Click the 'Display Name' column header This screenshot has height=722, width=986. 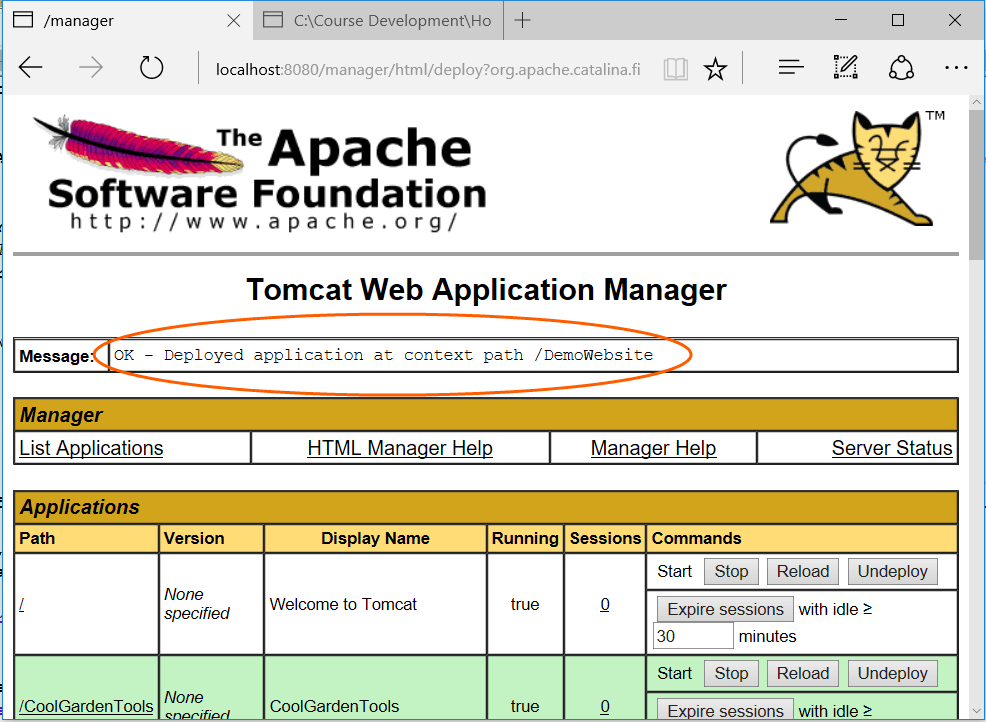point(375,538)
